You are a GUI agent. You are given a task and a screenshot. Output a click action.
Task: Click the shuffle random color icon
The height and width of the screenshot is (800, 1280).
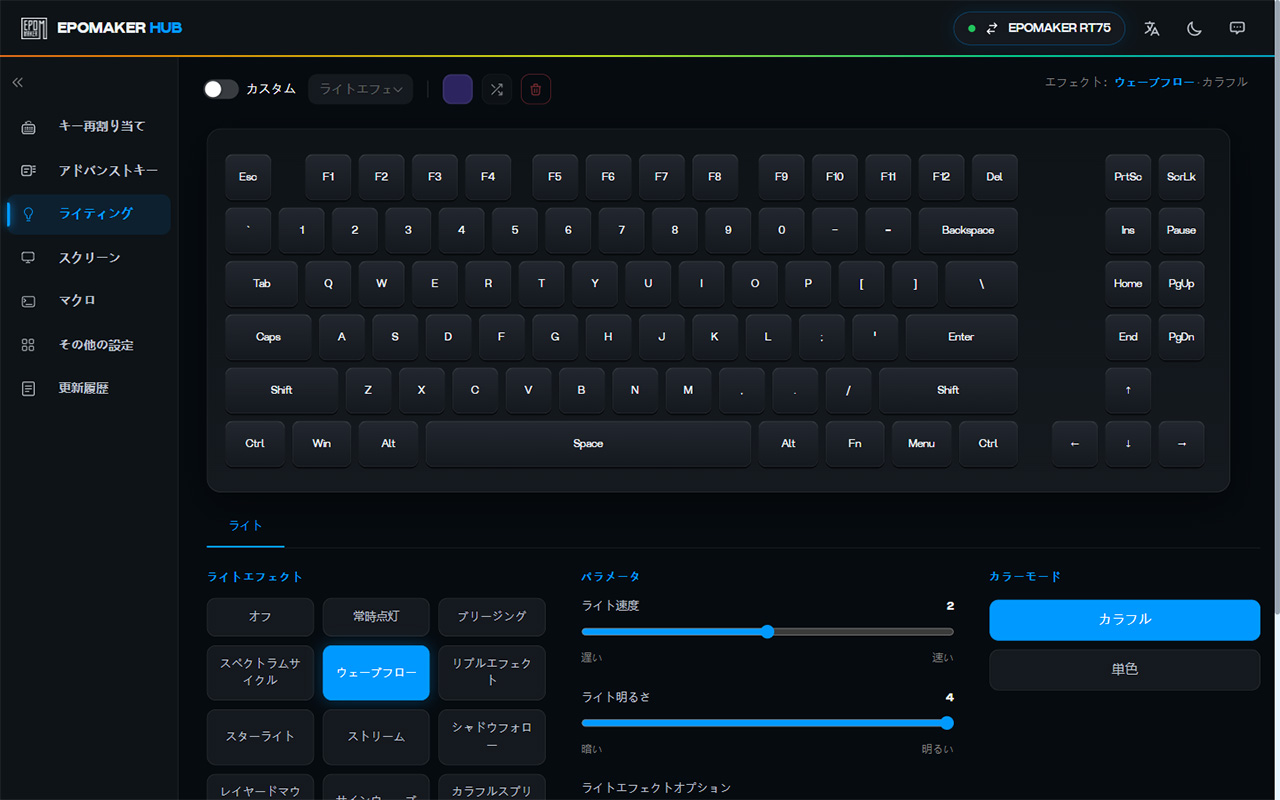(x=497, y=89)
